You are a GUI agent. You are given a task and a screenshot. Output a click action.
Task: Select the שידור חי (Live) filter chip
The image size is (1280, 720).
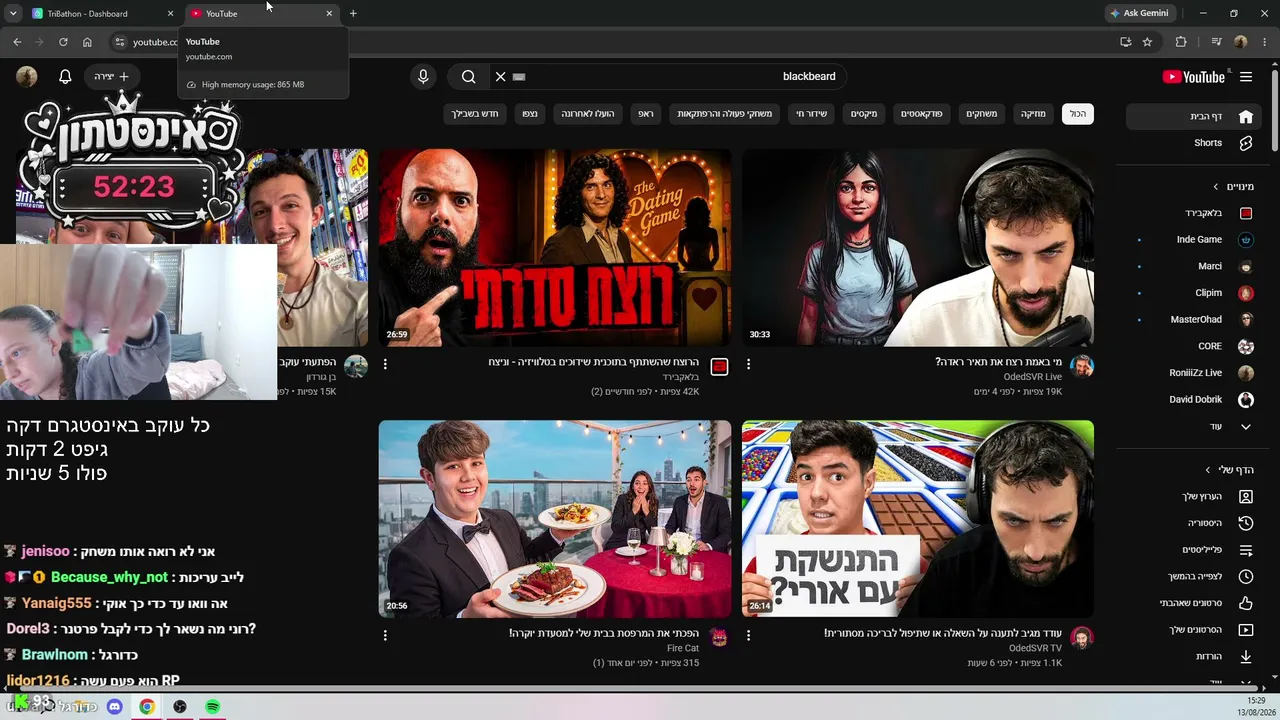(811, 114)
